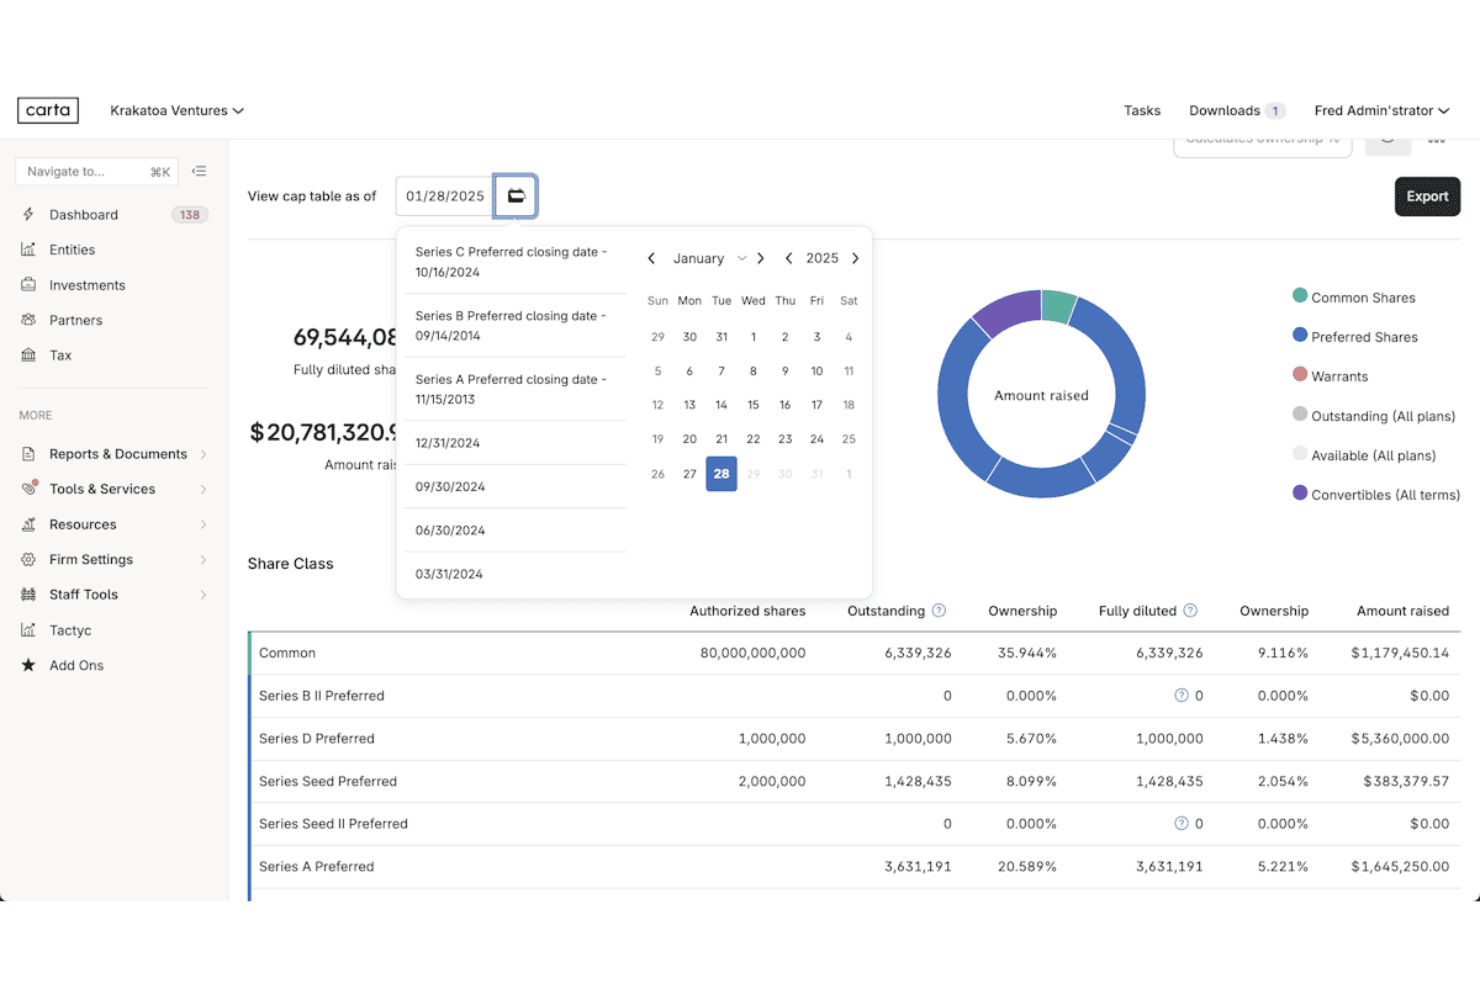Open Tasks in top navigation
Image resolution: width=1480 pixels, height=987 pixels.
click(x=1142, y=110)
